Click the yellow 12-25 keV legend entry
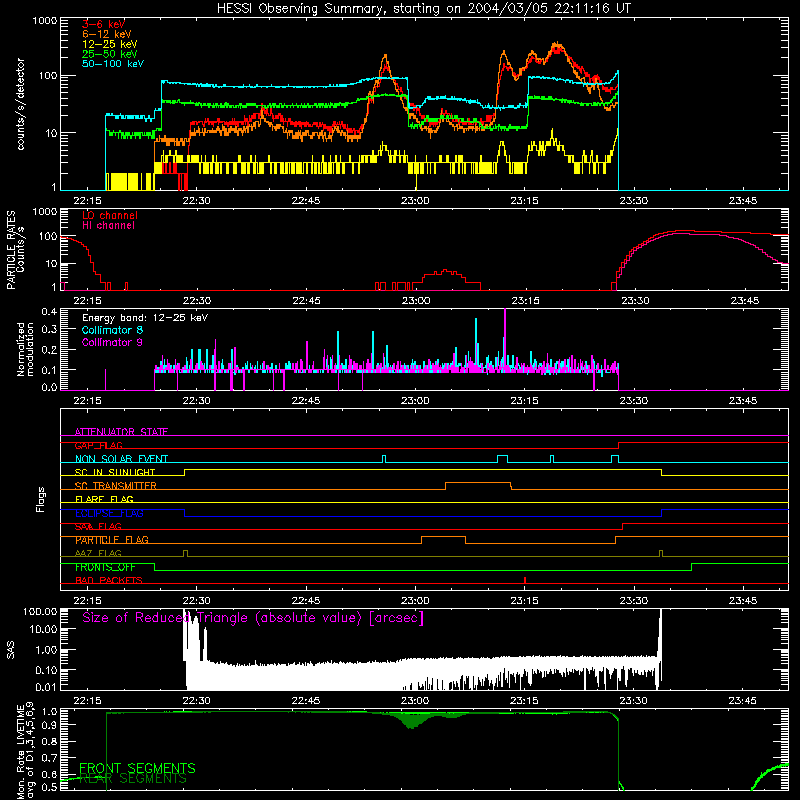 (x=109, y=44)
